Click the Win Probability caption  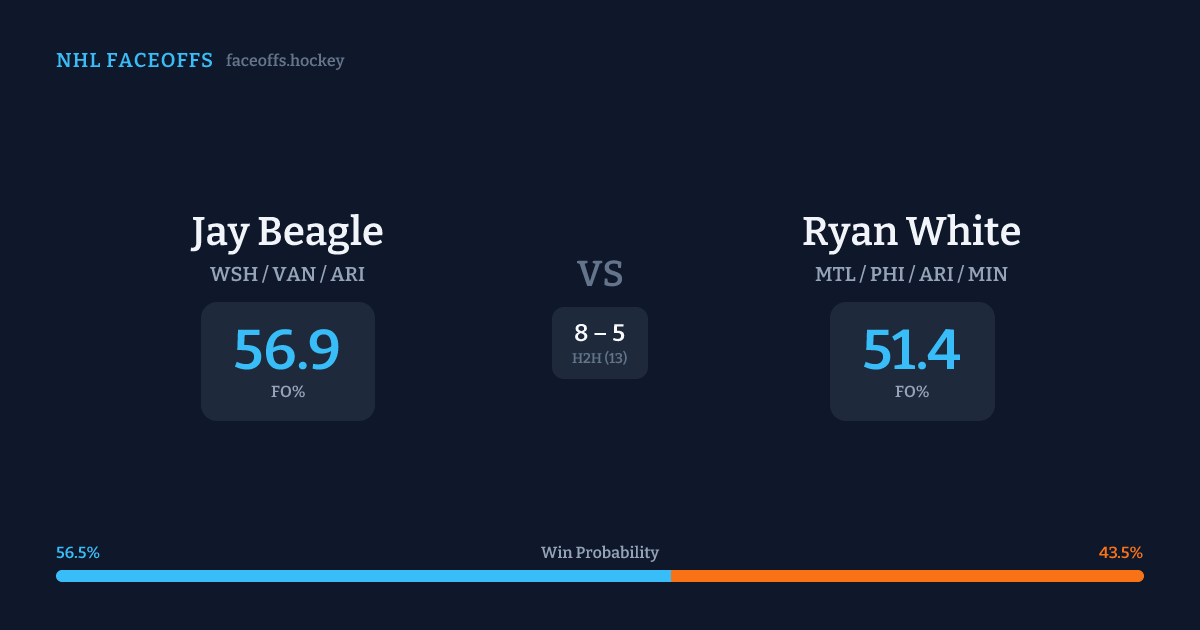click(600, 553)
